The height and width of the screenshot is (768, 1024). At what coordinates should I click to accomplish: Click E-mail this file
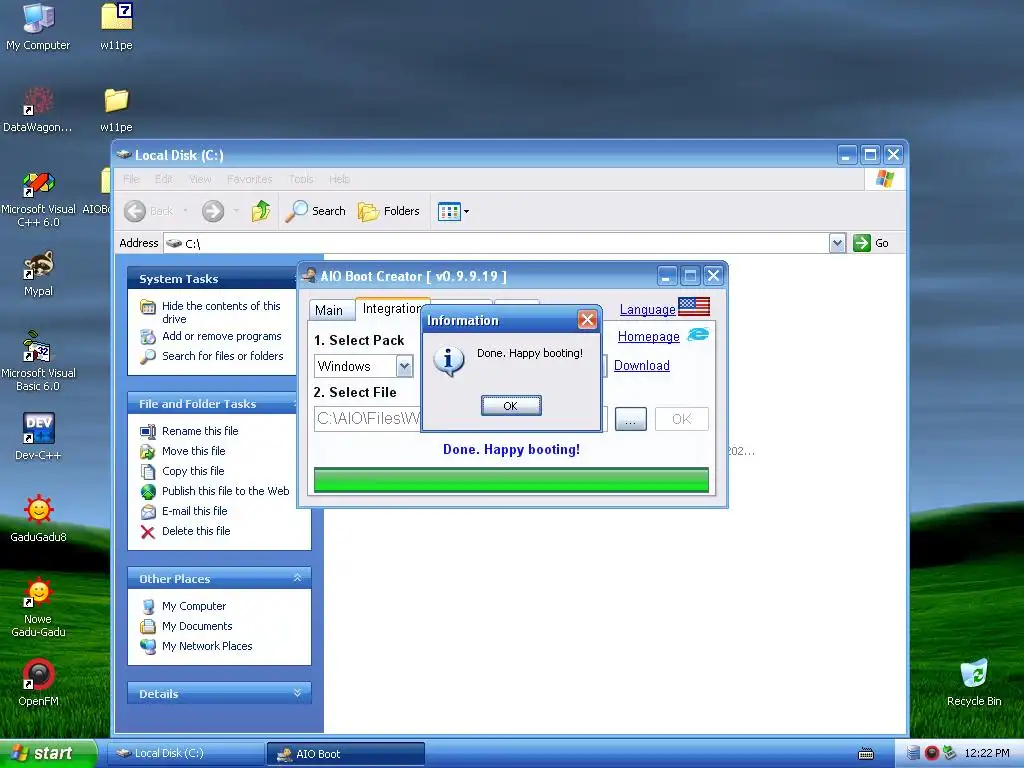click(x=195, y=511)
